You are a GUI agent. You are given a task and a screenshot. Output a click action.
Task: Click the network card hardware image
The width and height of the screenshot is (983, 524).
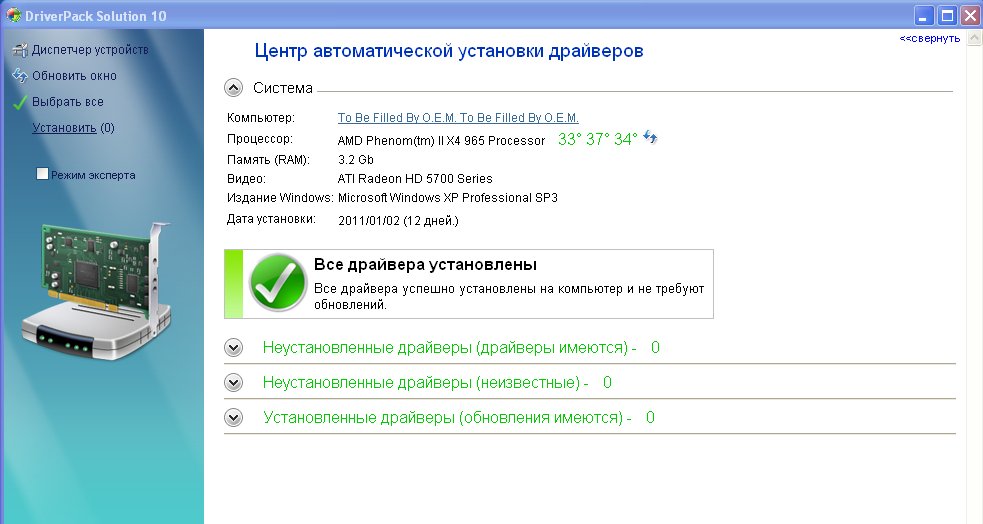pyautogui.click(x=97, y=293)
